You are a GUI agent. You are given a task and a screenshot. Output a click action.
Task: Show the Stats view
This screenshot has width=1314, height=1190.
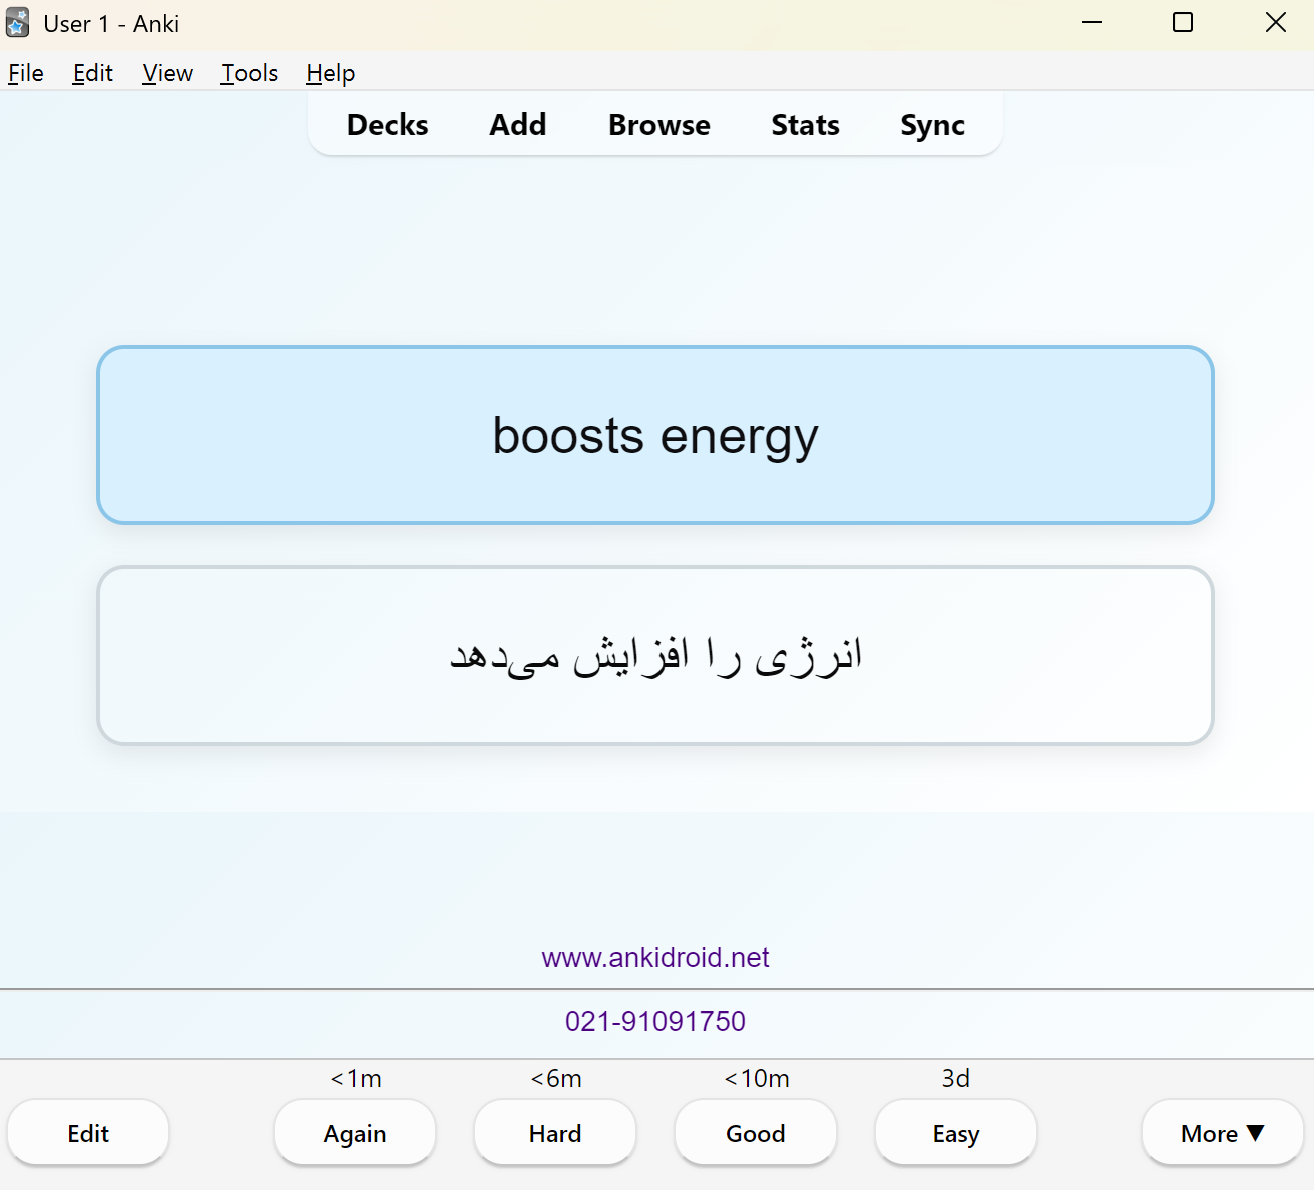click(805, 125)
